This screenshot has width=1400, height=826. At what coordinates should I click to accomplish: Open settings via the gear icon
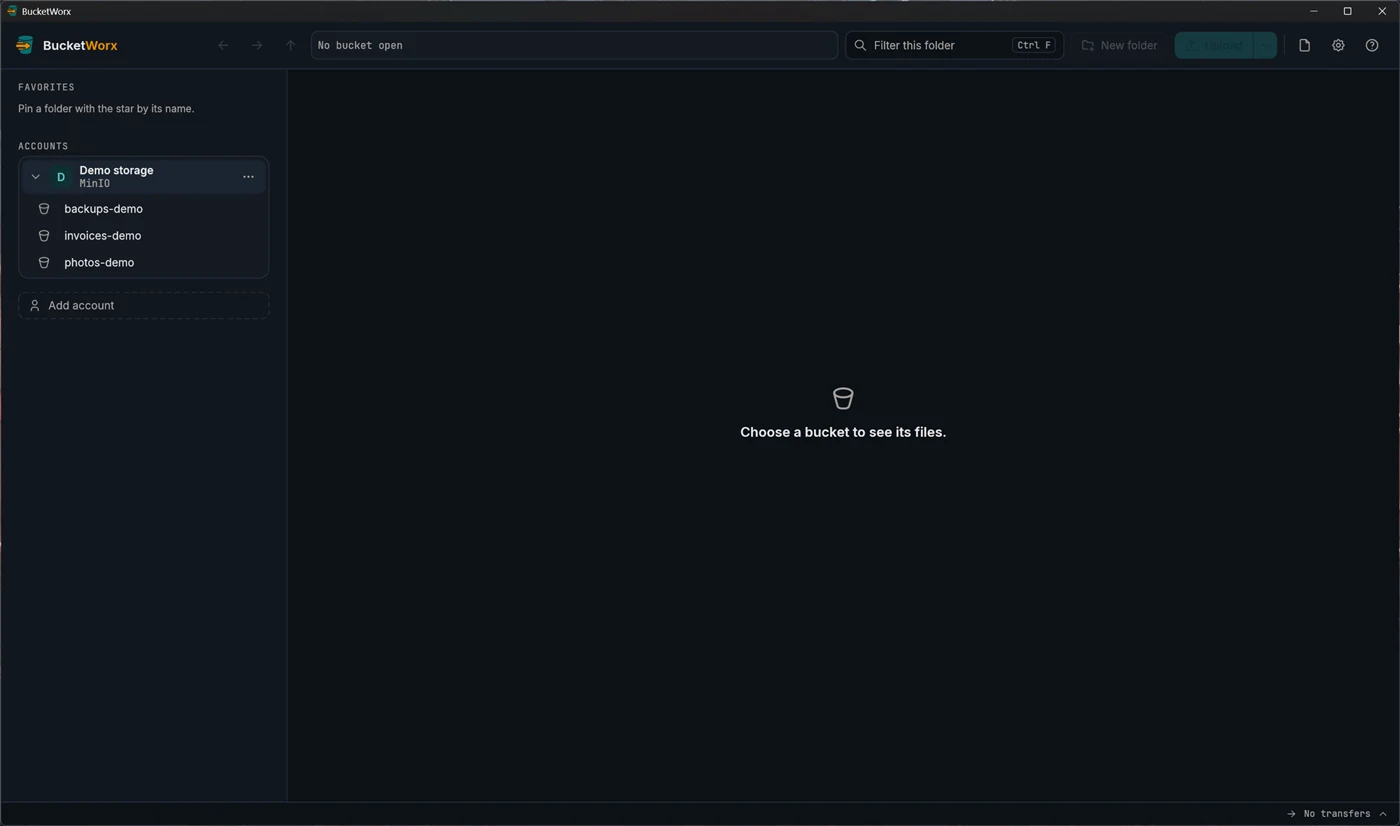pos(1338,45)
